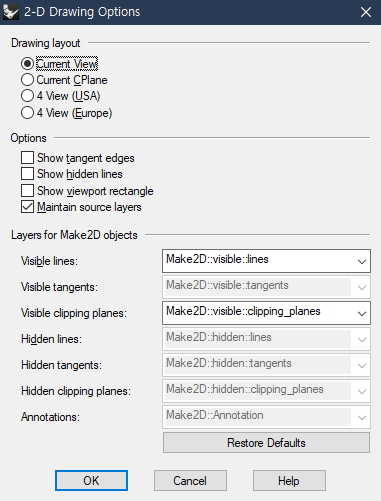Expand the Annotations layer dropdown

click(266, 417)
